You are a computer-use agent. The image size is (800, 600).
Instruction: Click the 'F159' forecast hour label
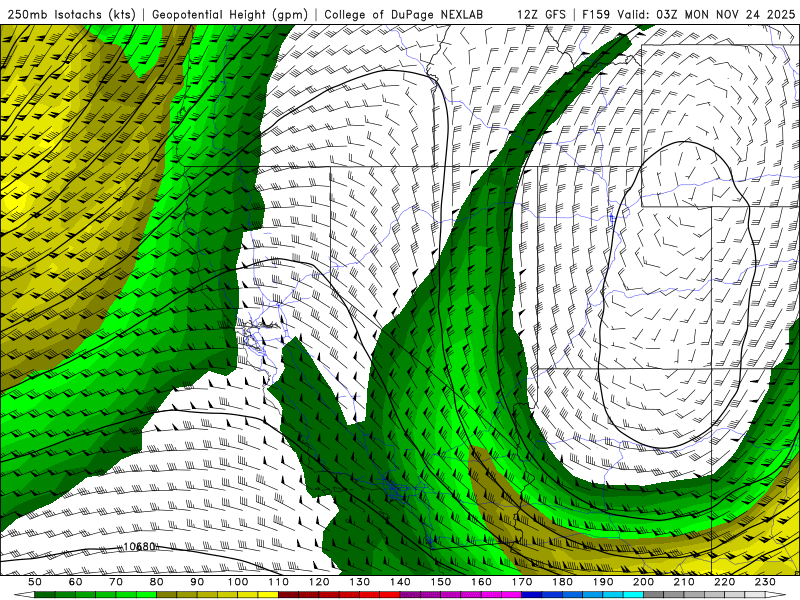[x=596, y=14]
